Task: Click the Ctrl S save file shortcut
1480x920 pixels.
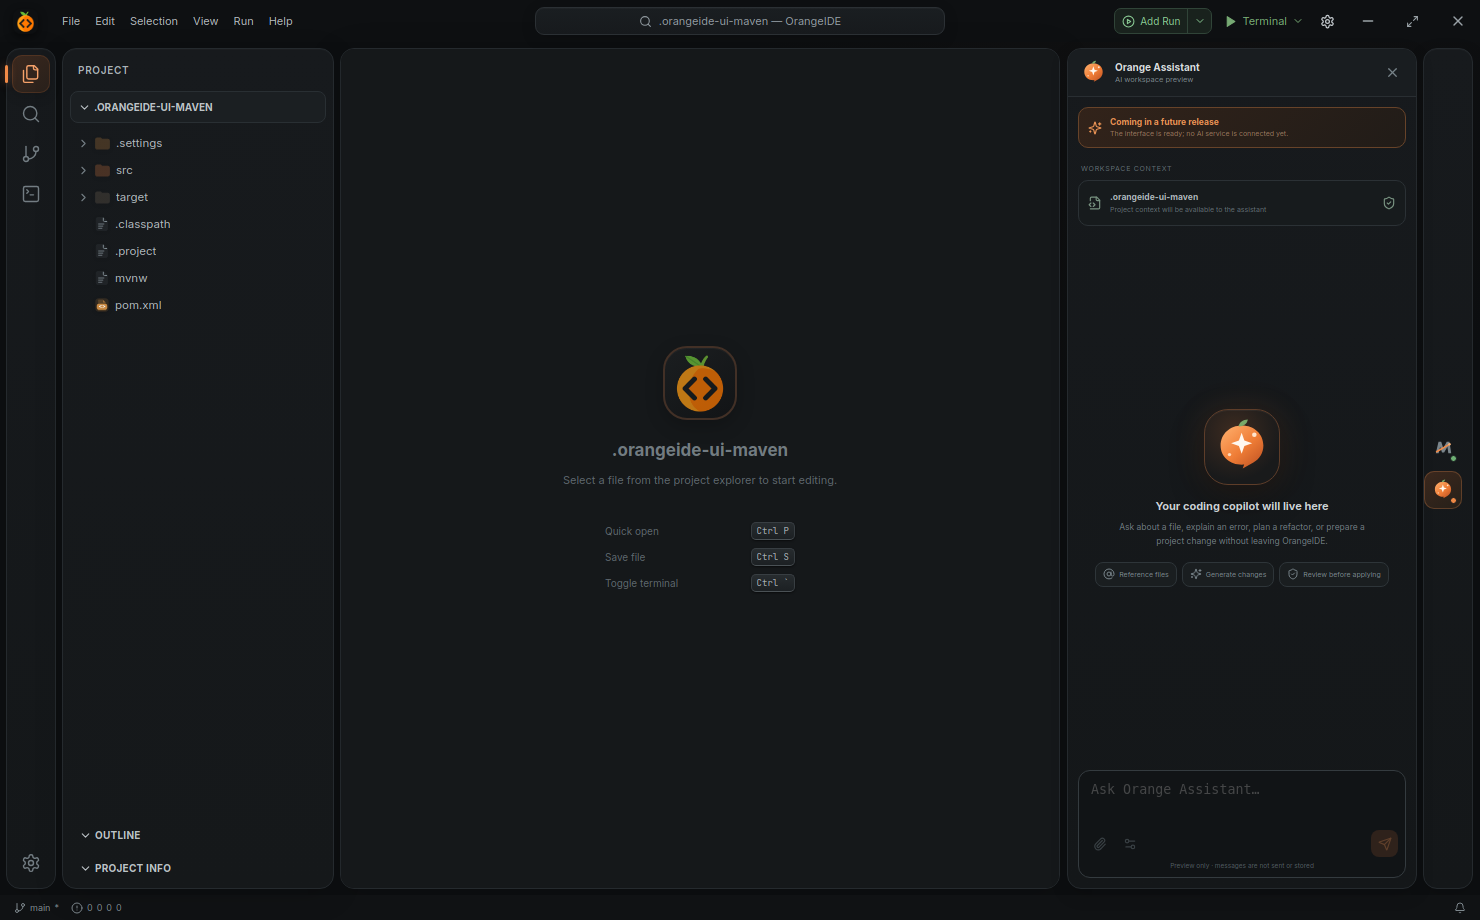Action: [773, 557]
